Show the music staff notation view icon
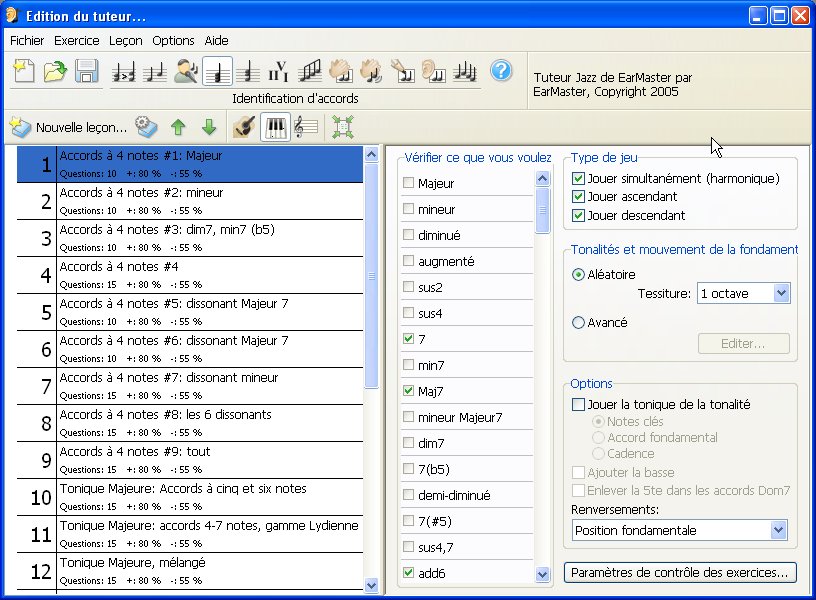This screenshot has height=600, width=816. pyautogui.click(x=306, y=127)
